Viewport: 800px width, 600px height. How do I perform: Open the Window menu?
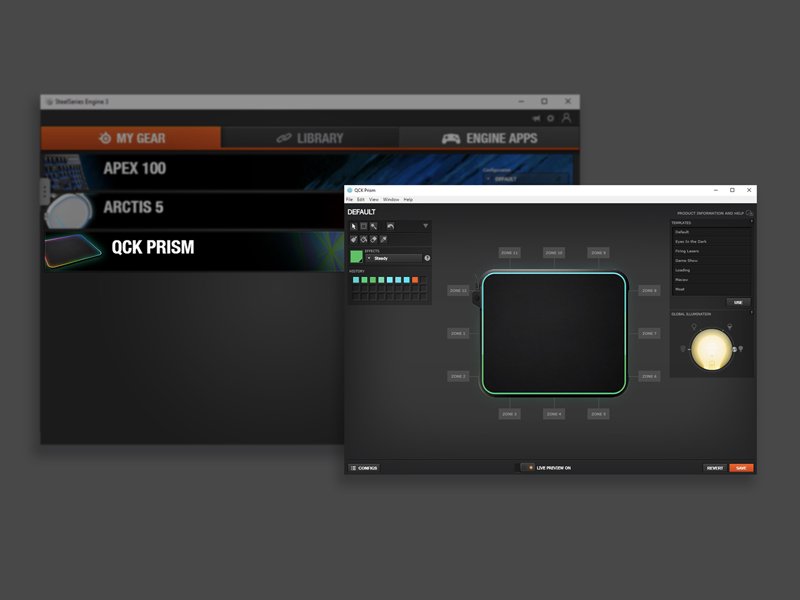coord(391,199)
